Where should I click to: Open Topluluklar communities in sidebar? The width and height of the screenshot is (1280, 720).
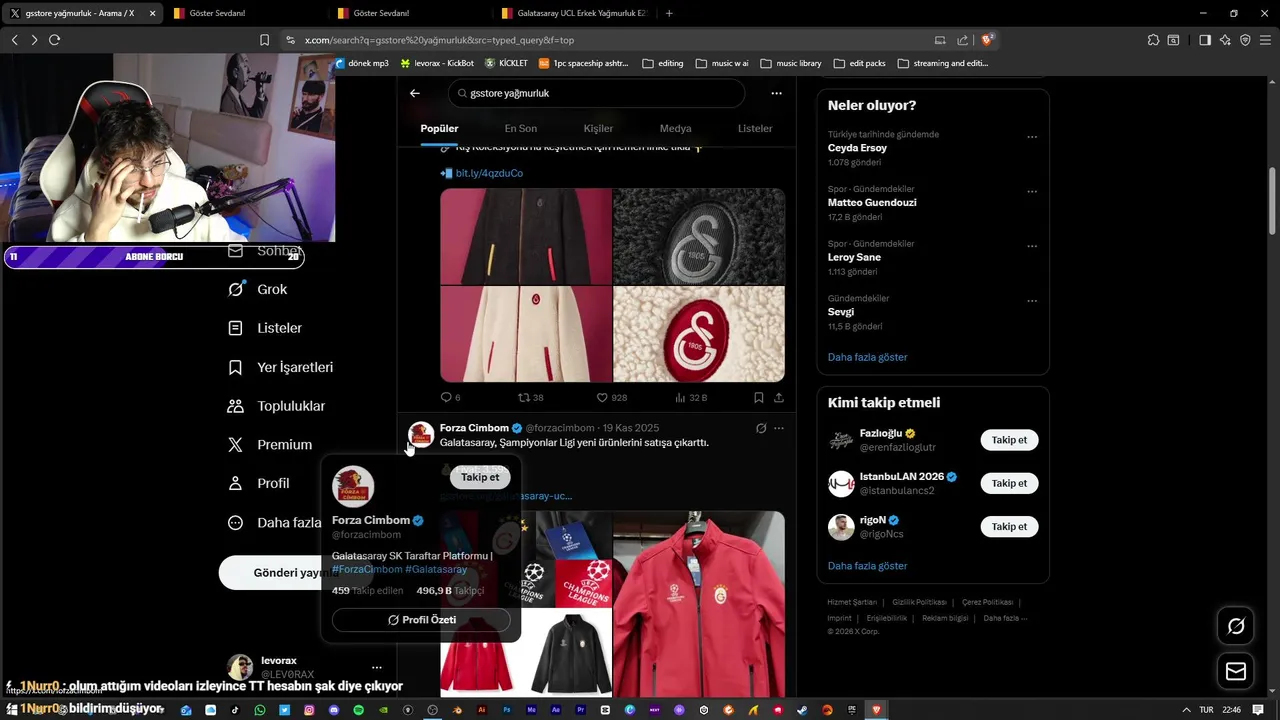click(x=276, y=406)
